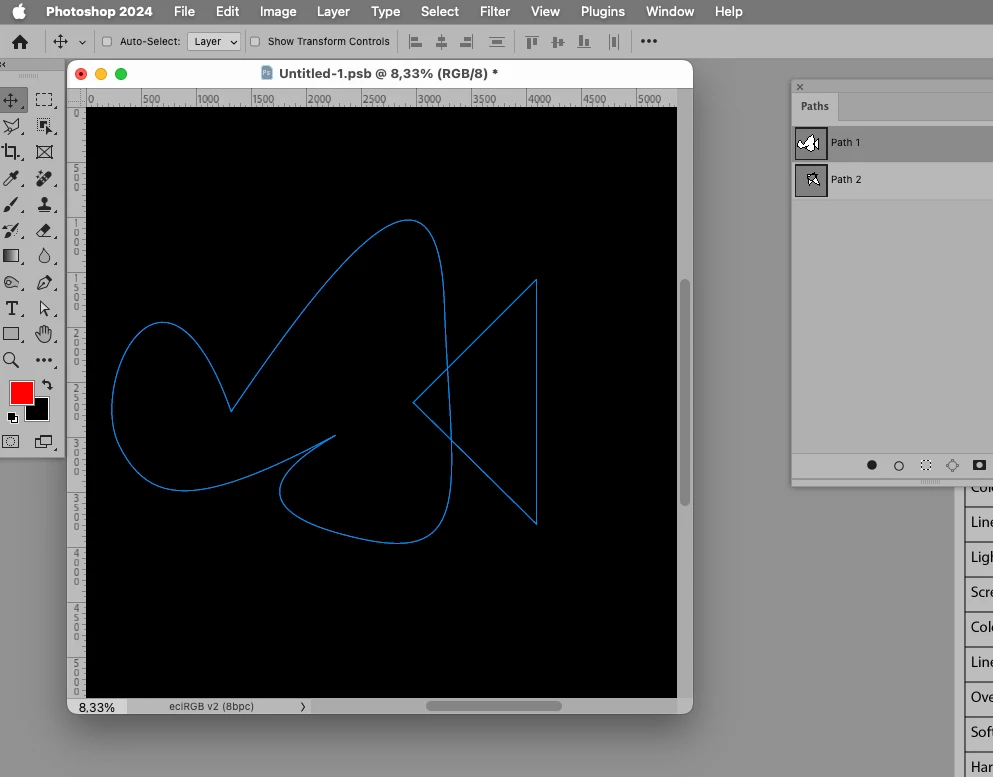Click the 8,33% zoom level field

(97, 707)
